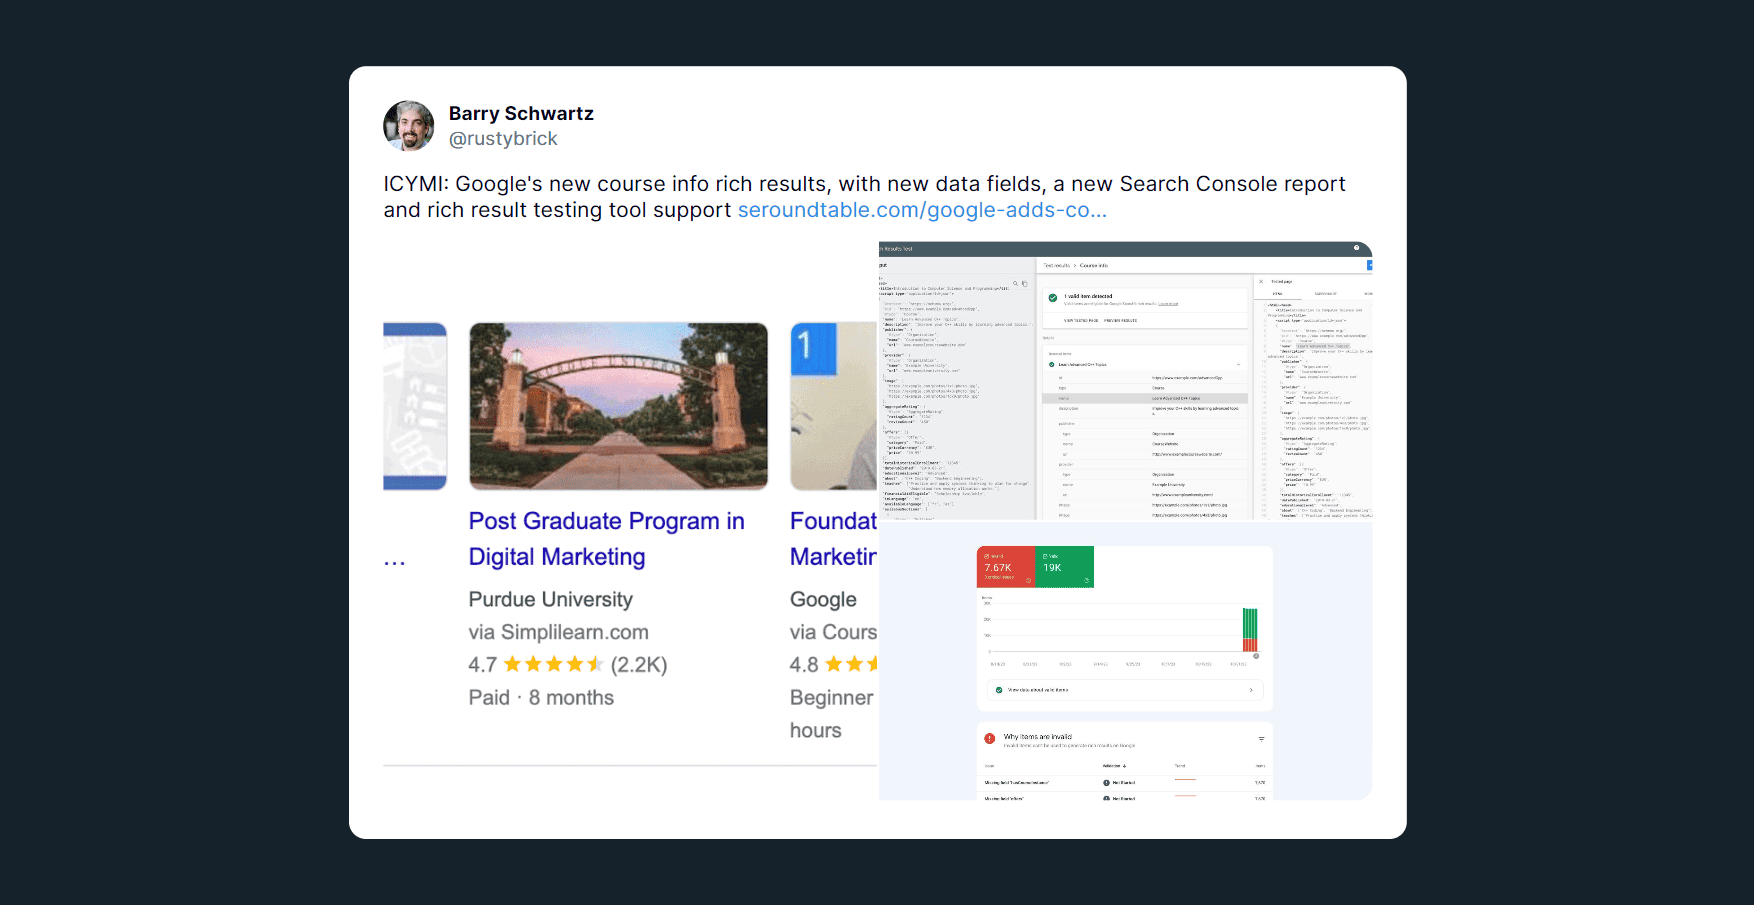Expand View data about valid items row
Screen dimensions: 1754x905
1124,690
